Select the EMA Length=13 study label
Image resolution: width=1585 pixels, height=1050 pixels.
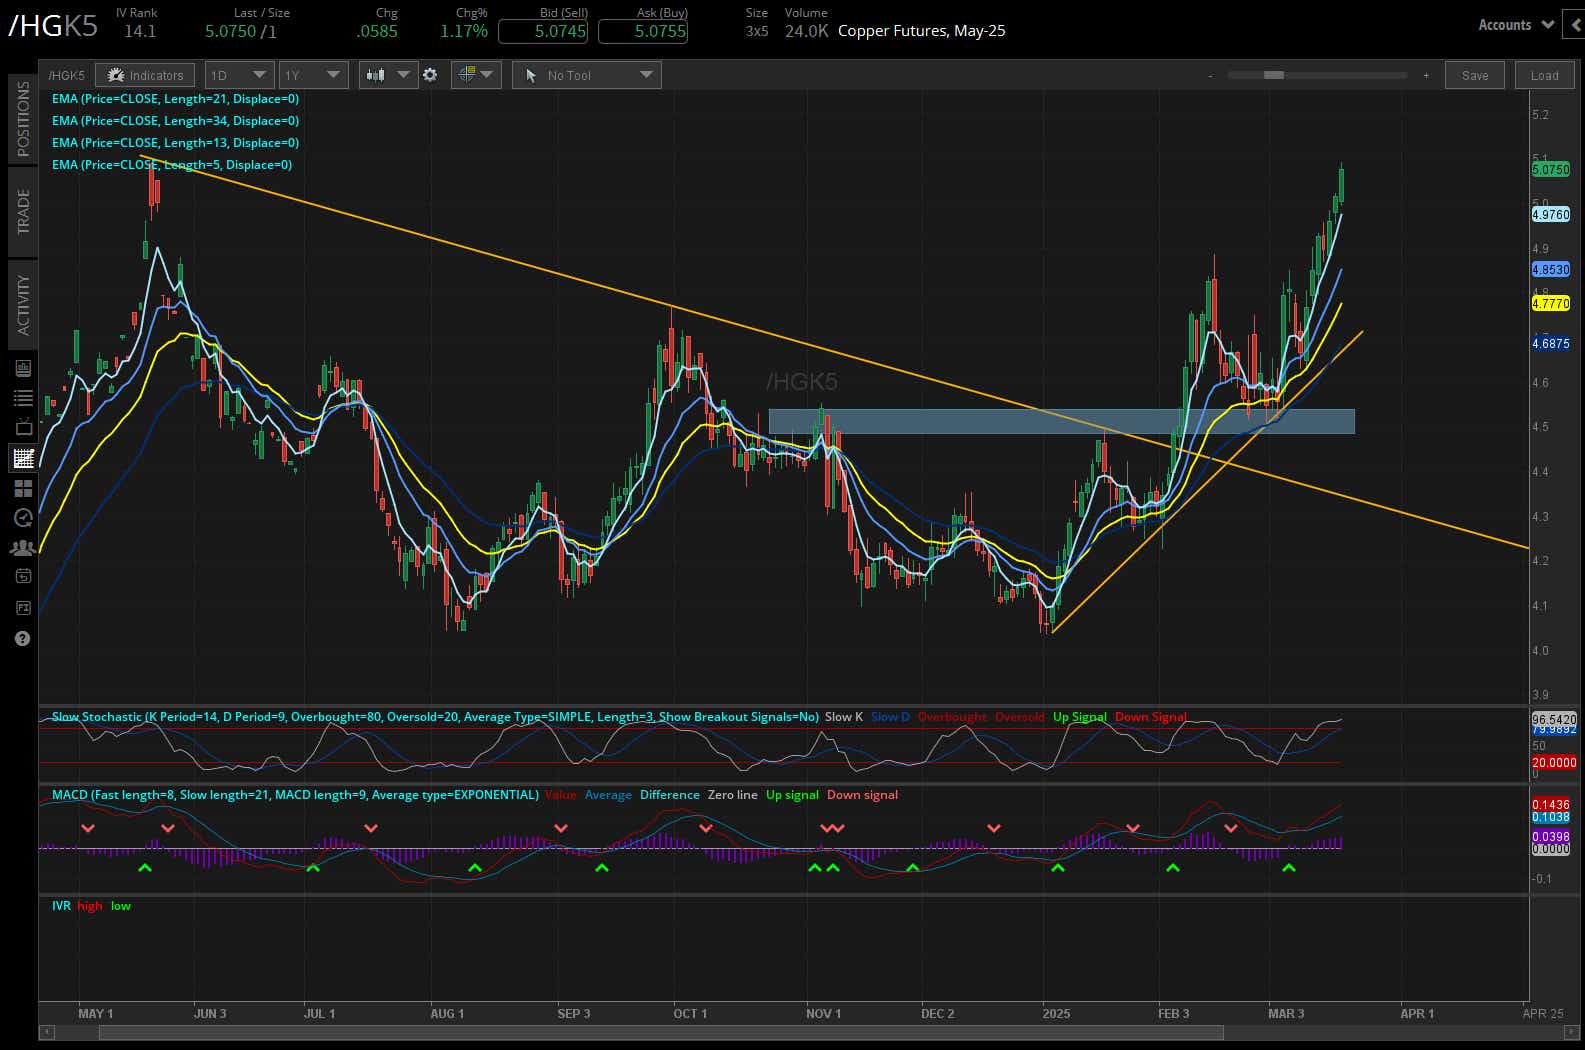coord(175,142)
